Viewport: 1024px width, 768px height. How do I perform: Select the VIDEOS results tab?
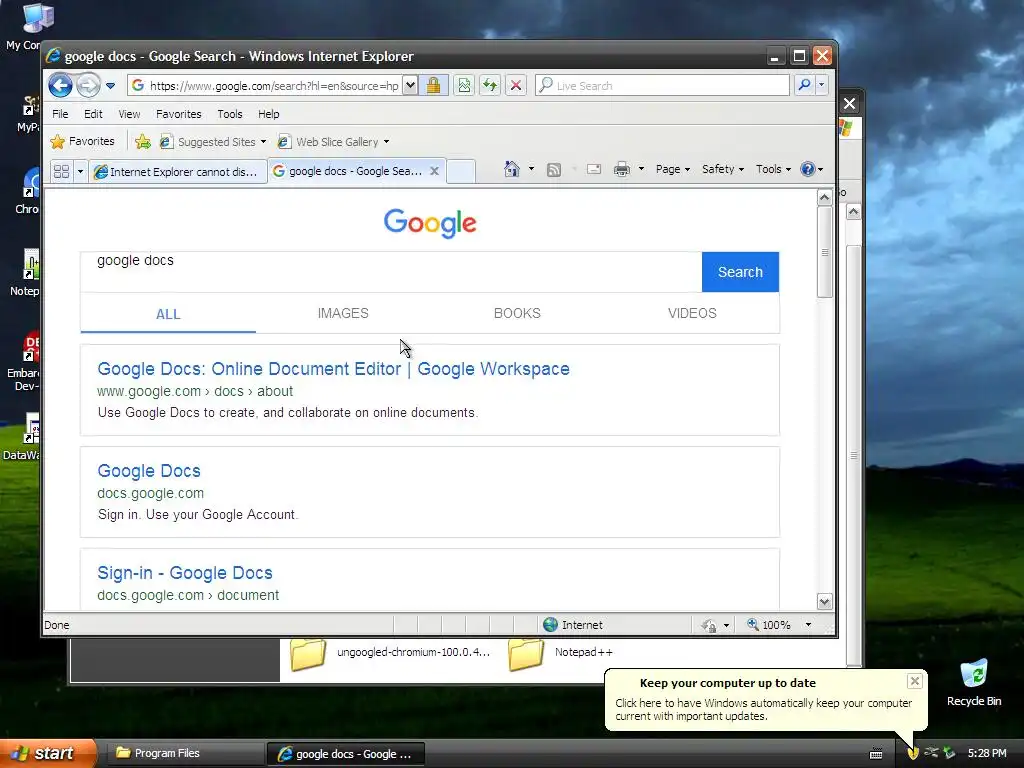click(692, 313)
